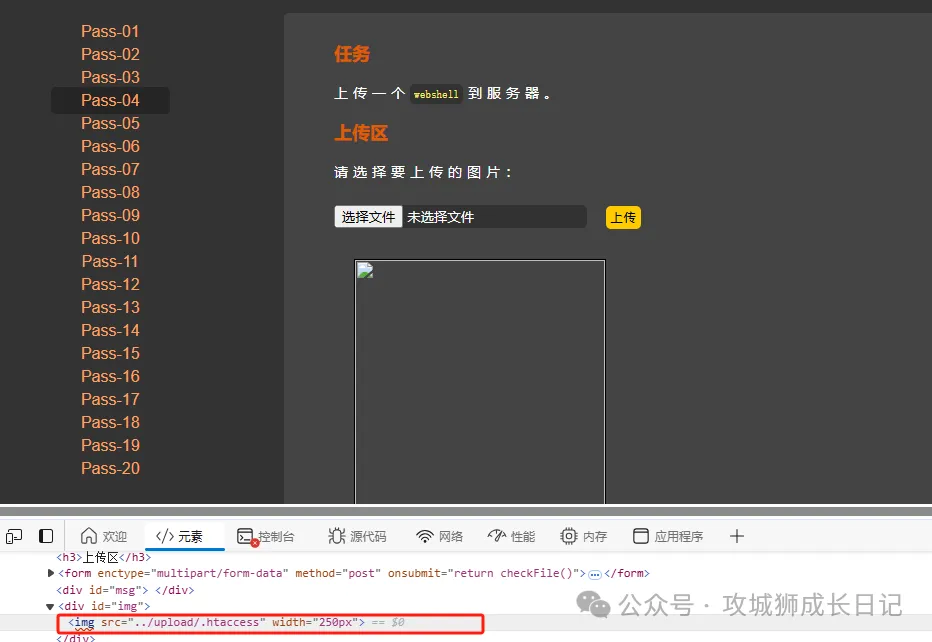Open the Performance (性能) panel
The image size is (932, 642).
click(x=511, y=537)
